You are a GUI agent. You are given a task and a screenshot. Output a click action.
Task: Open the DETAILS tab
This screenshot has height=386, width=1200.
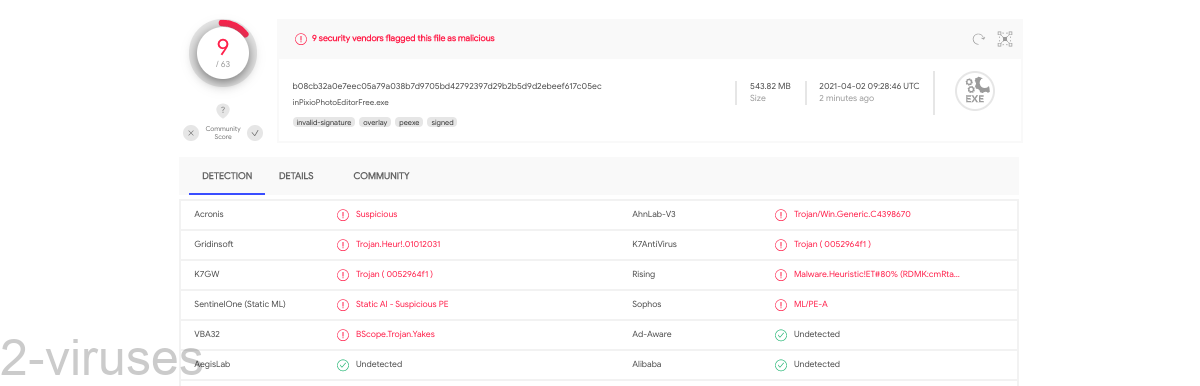pyautogui.click(x=296, y=176)
